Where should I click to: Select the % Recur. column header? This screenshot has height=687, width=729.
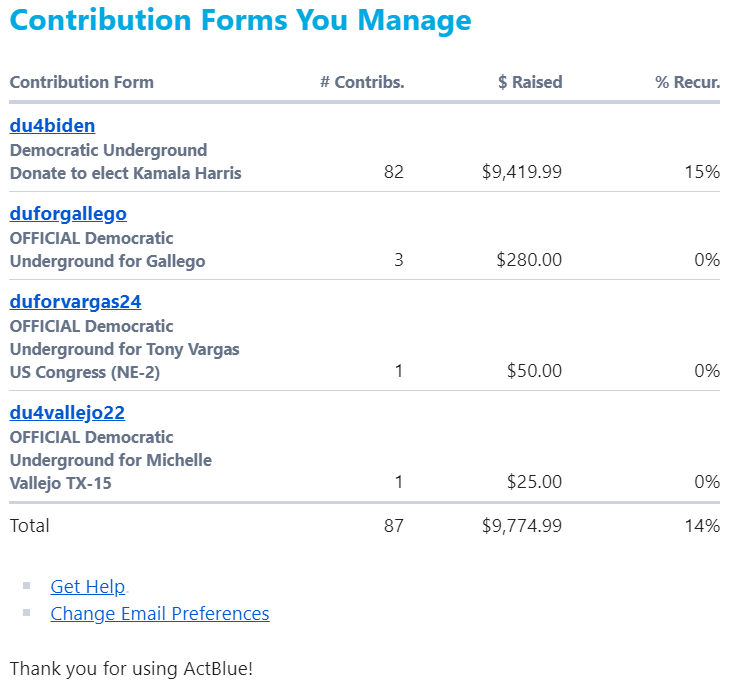[x=687, y=82]
